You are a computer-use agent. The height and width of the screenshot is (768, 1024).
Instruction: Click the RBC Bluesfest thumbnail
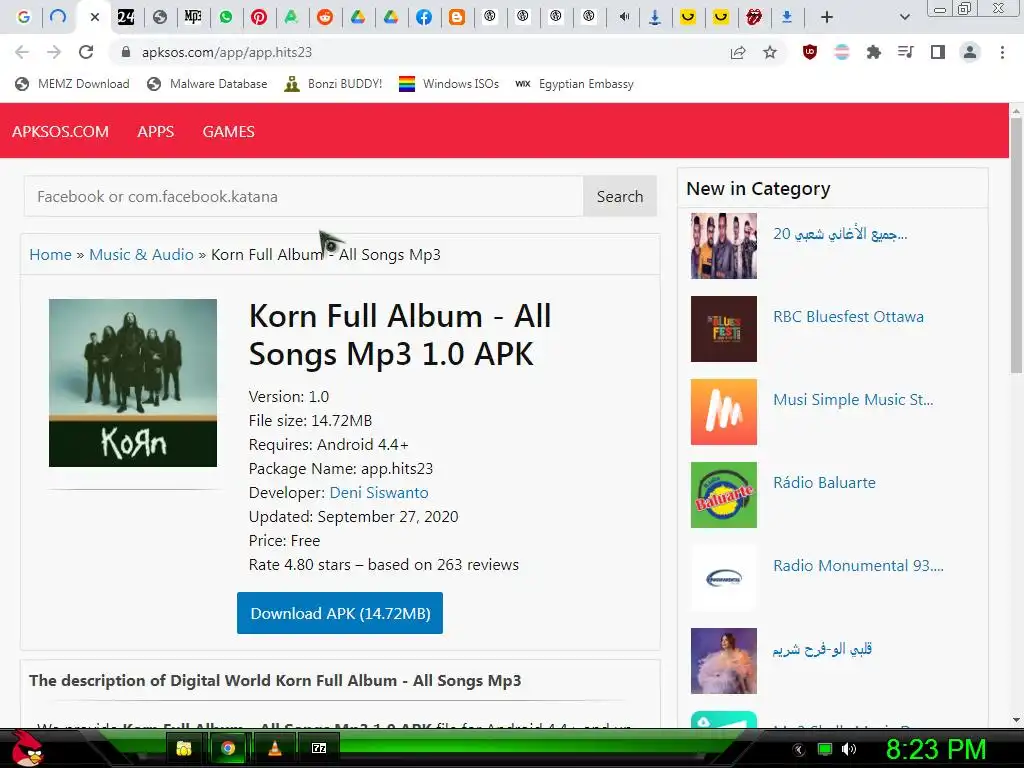pyautogui.click(x=724, y=328)
